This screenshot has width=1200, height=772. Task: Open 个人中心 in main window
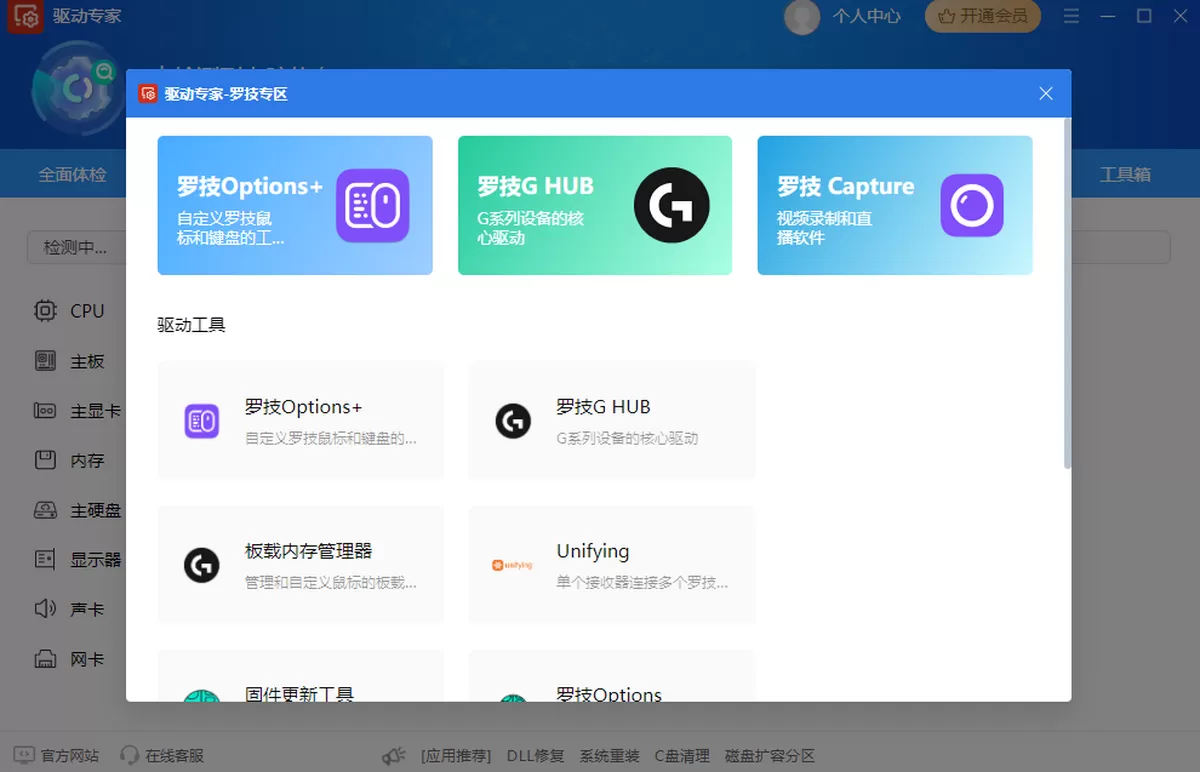(866, 16)
